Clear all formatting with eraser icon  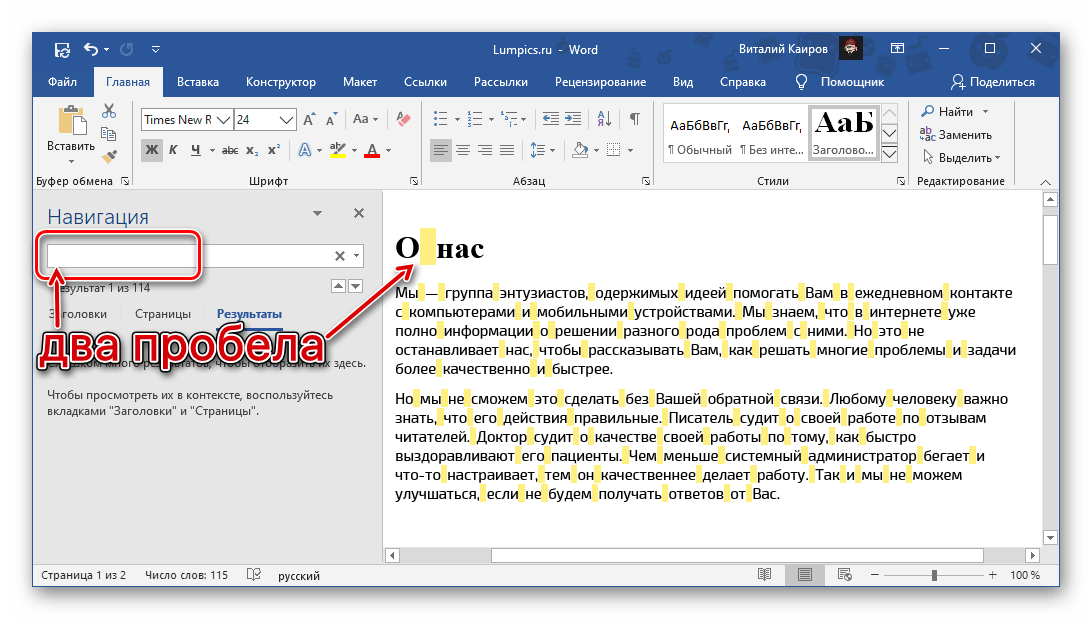click(403, 119)
